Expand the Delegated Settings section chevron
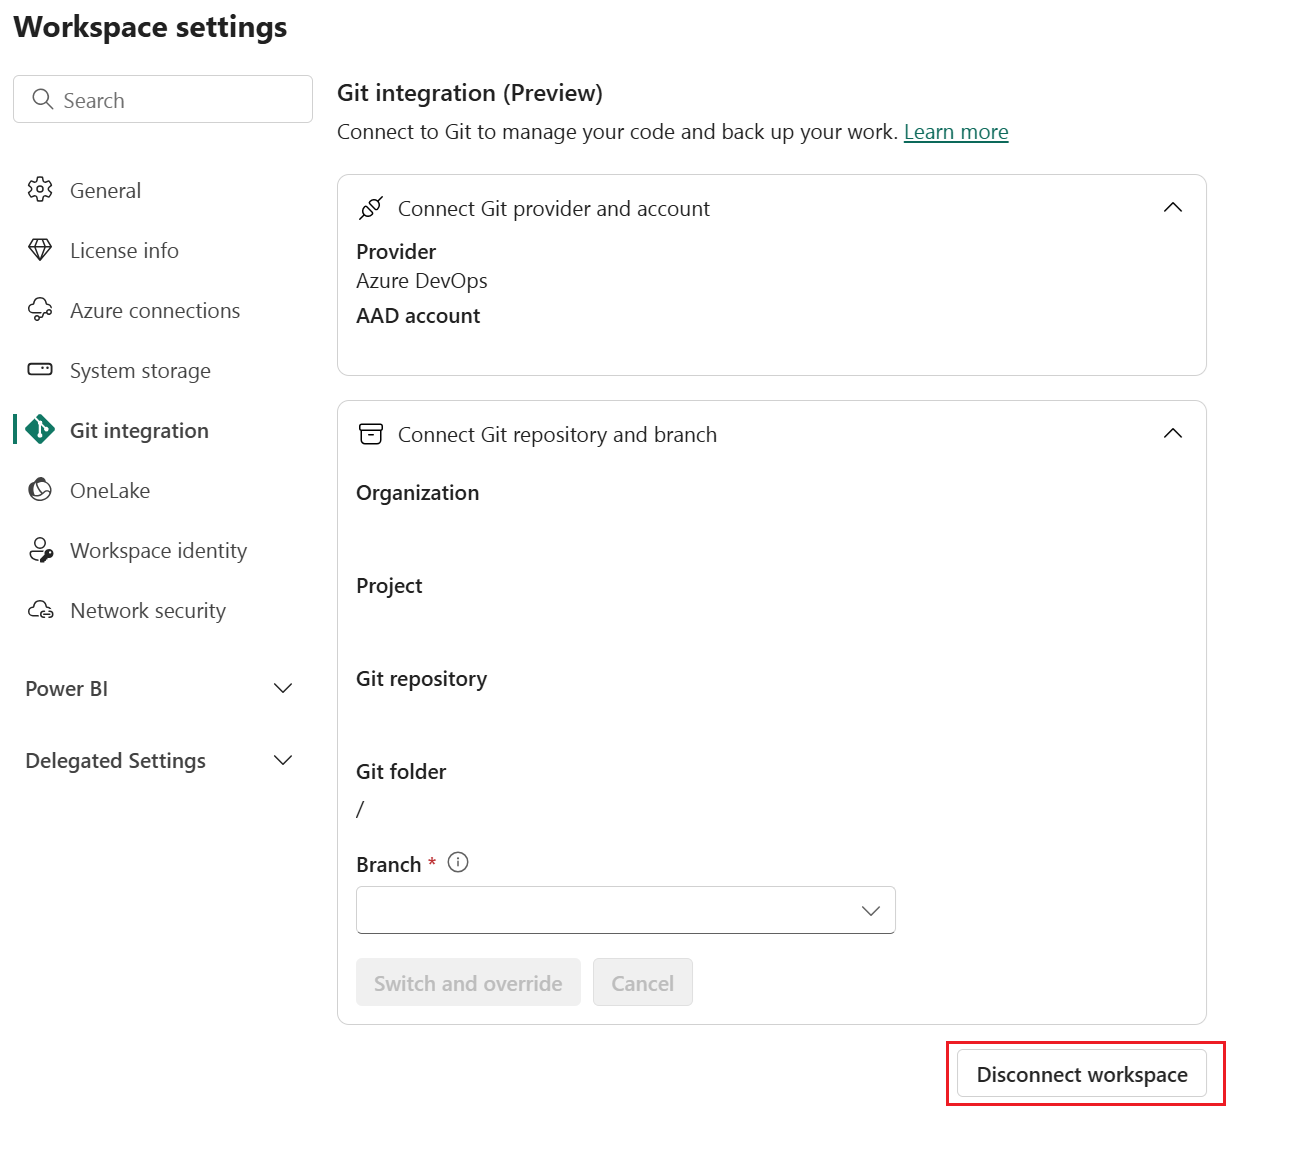This screenshot has height=1159, width=1290. click(283, 760)
